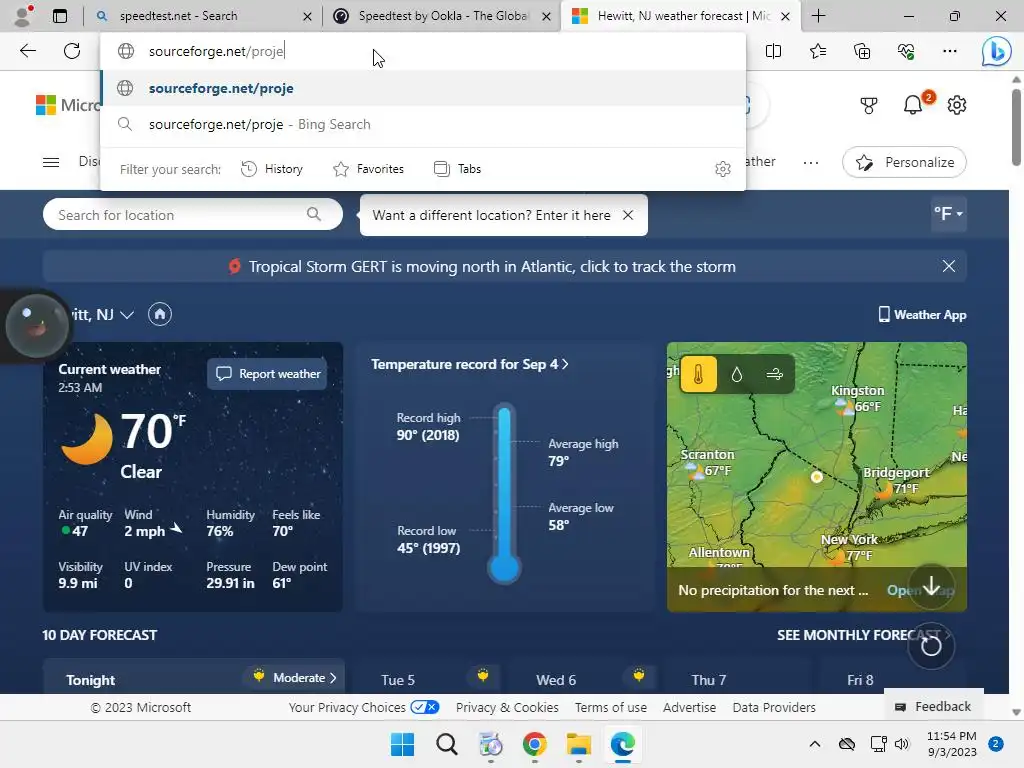Image resolution: width=1024 pixels, height=768 pixels.
Task: Open the MSN page settings gear
Action: 957,104
